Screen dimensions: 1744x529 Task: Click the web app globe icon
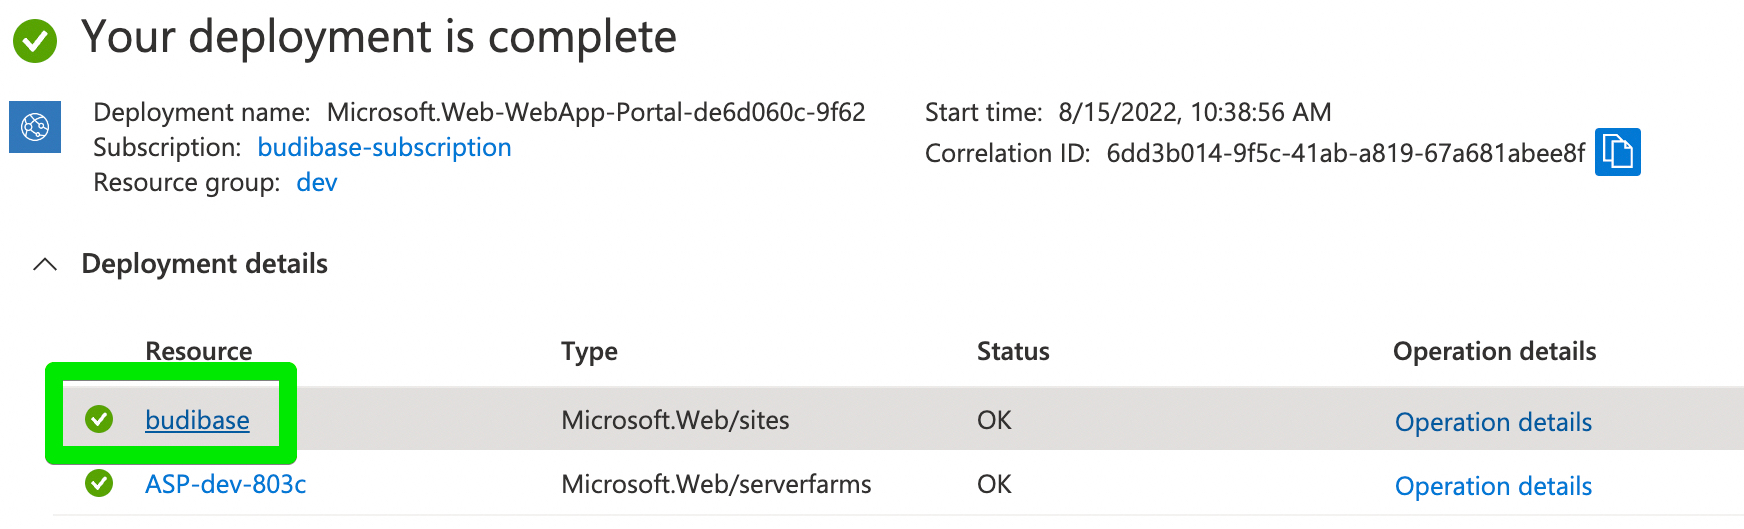pos(35,127)
